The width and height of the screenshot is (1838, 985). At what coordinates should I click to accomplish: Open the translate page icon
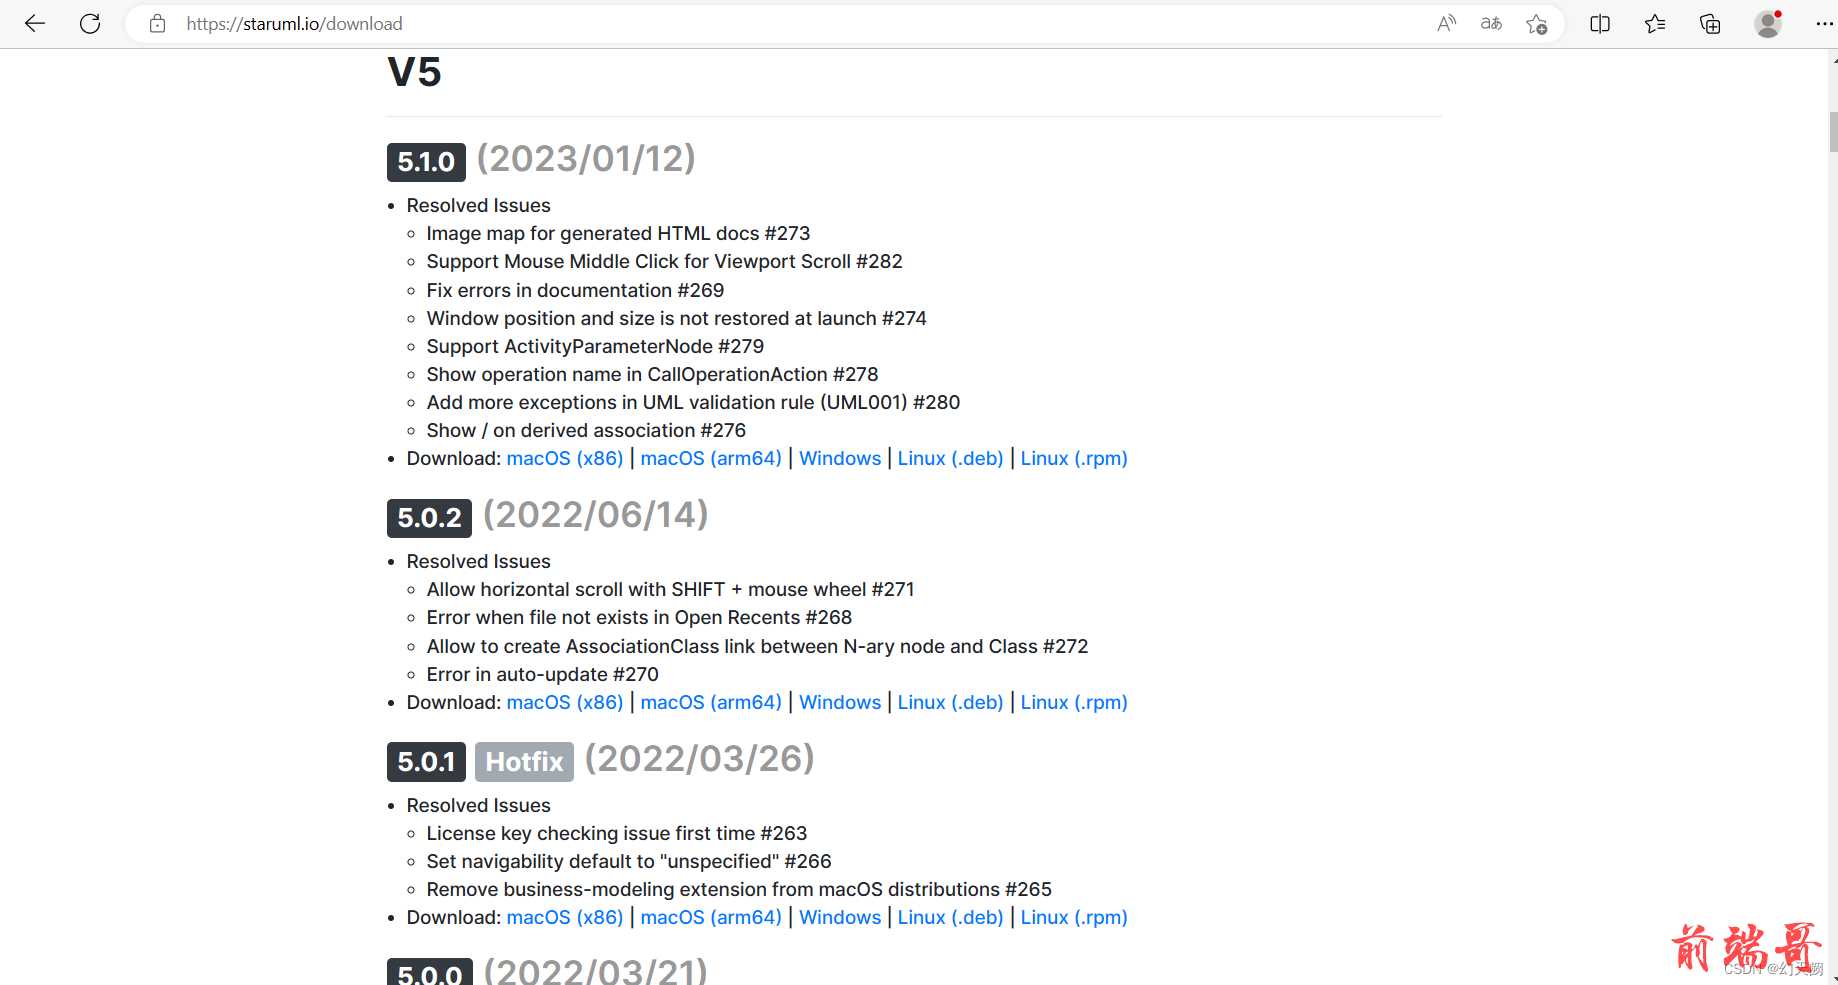pyautogui.click(x=1491, y=24)
